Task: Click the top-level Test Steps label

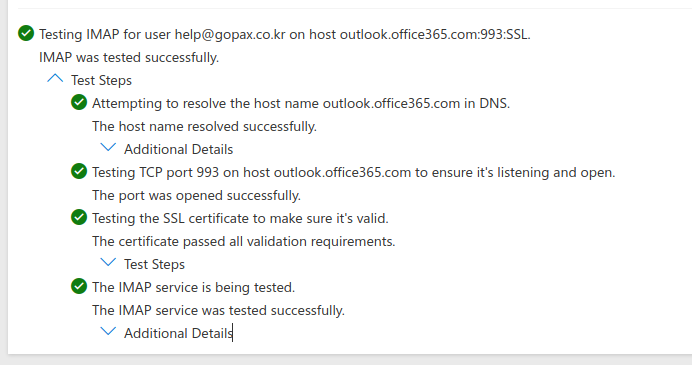Action: [102, 80]
